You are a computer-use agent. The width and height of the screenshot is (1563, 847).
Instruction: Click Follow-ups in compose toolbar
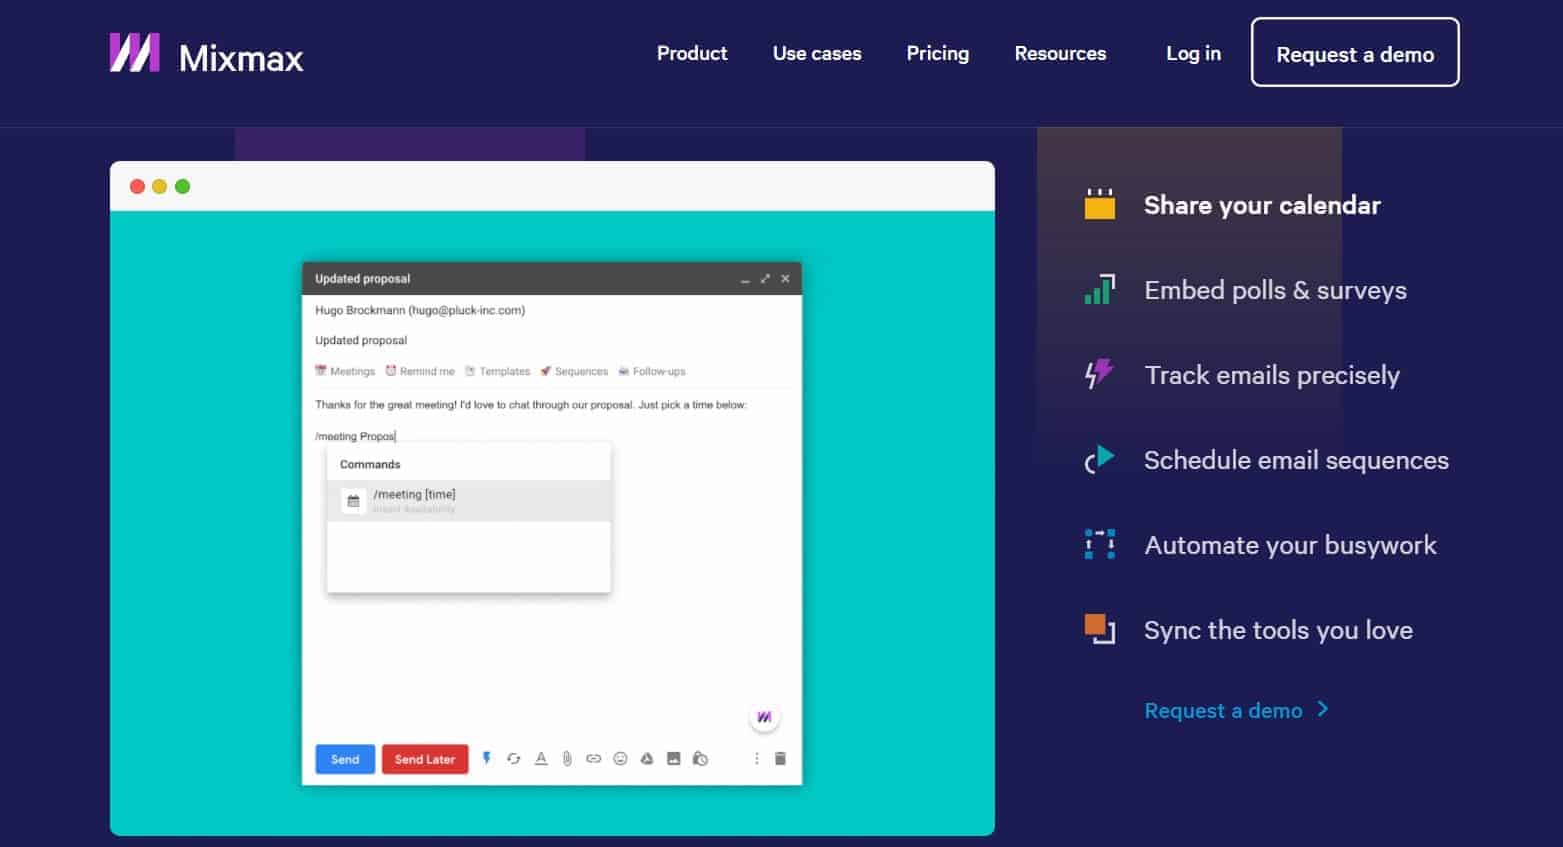652,371
